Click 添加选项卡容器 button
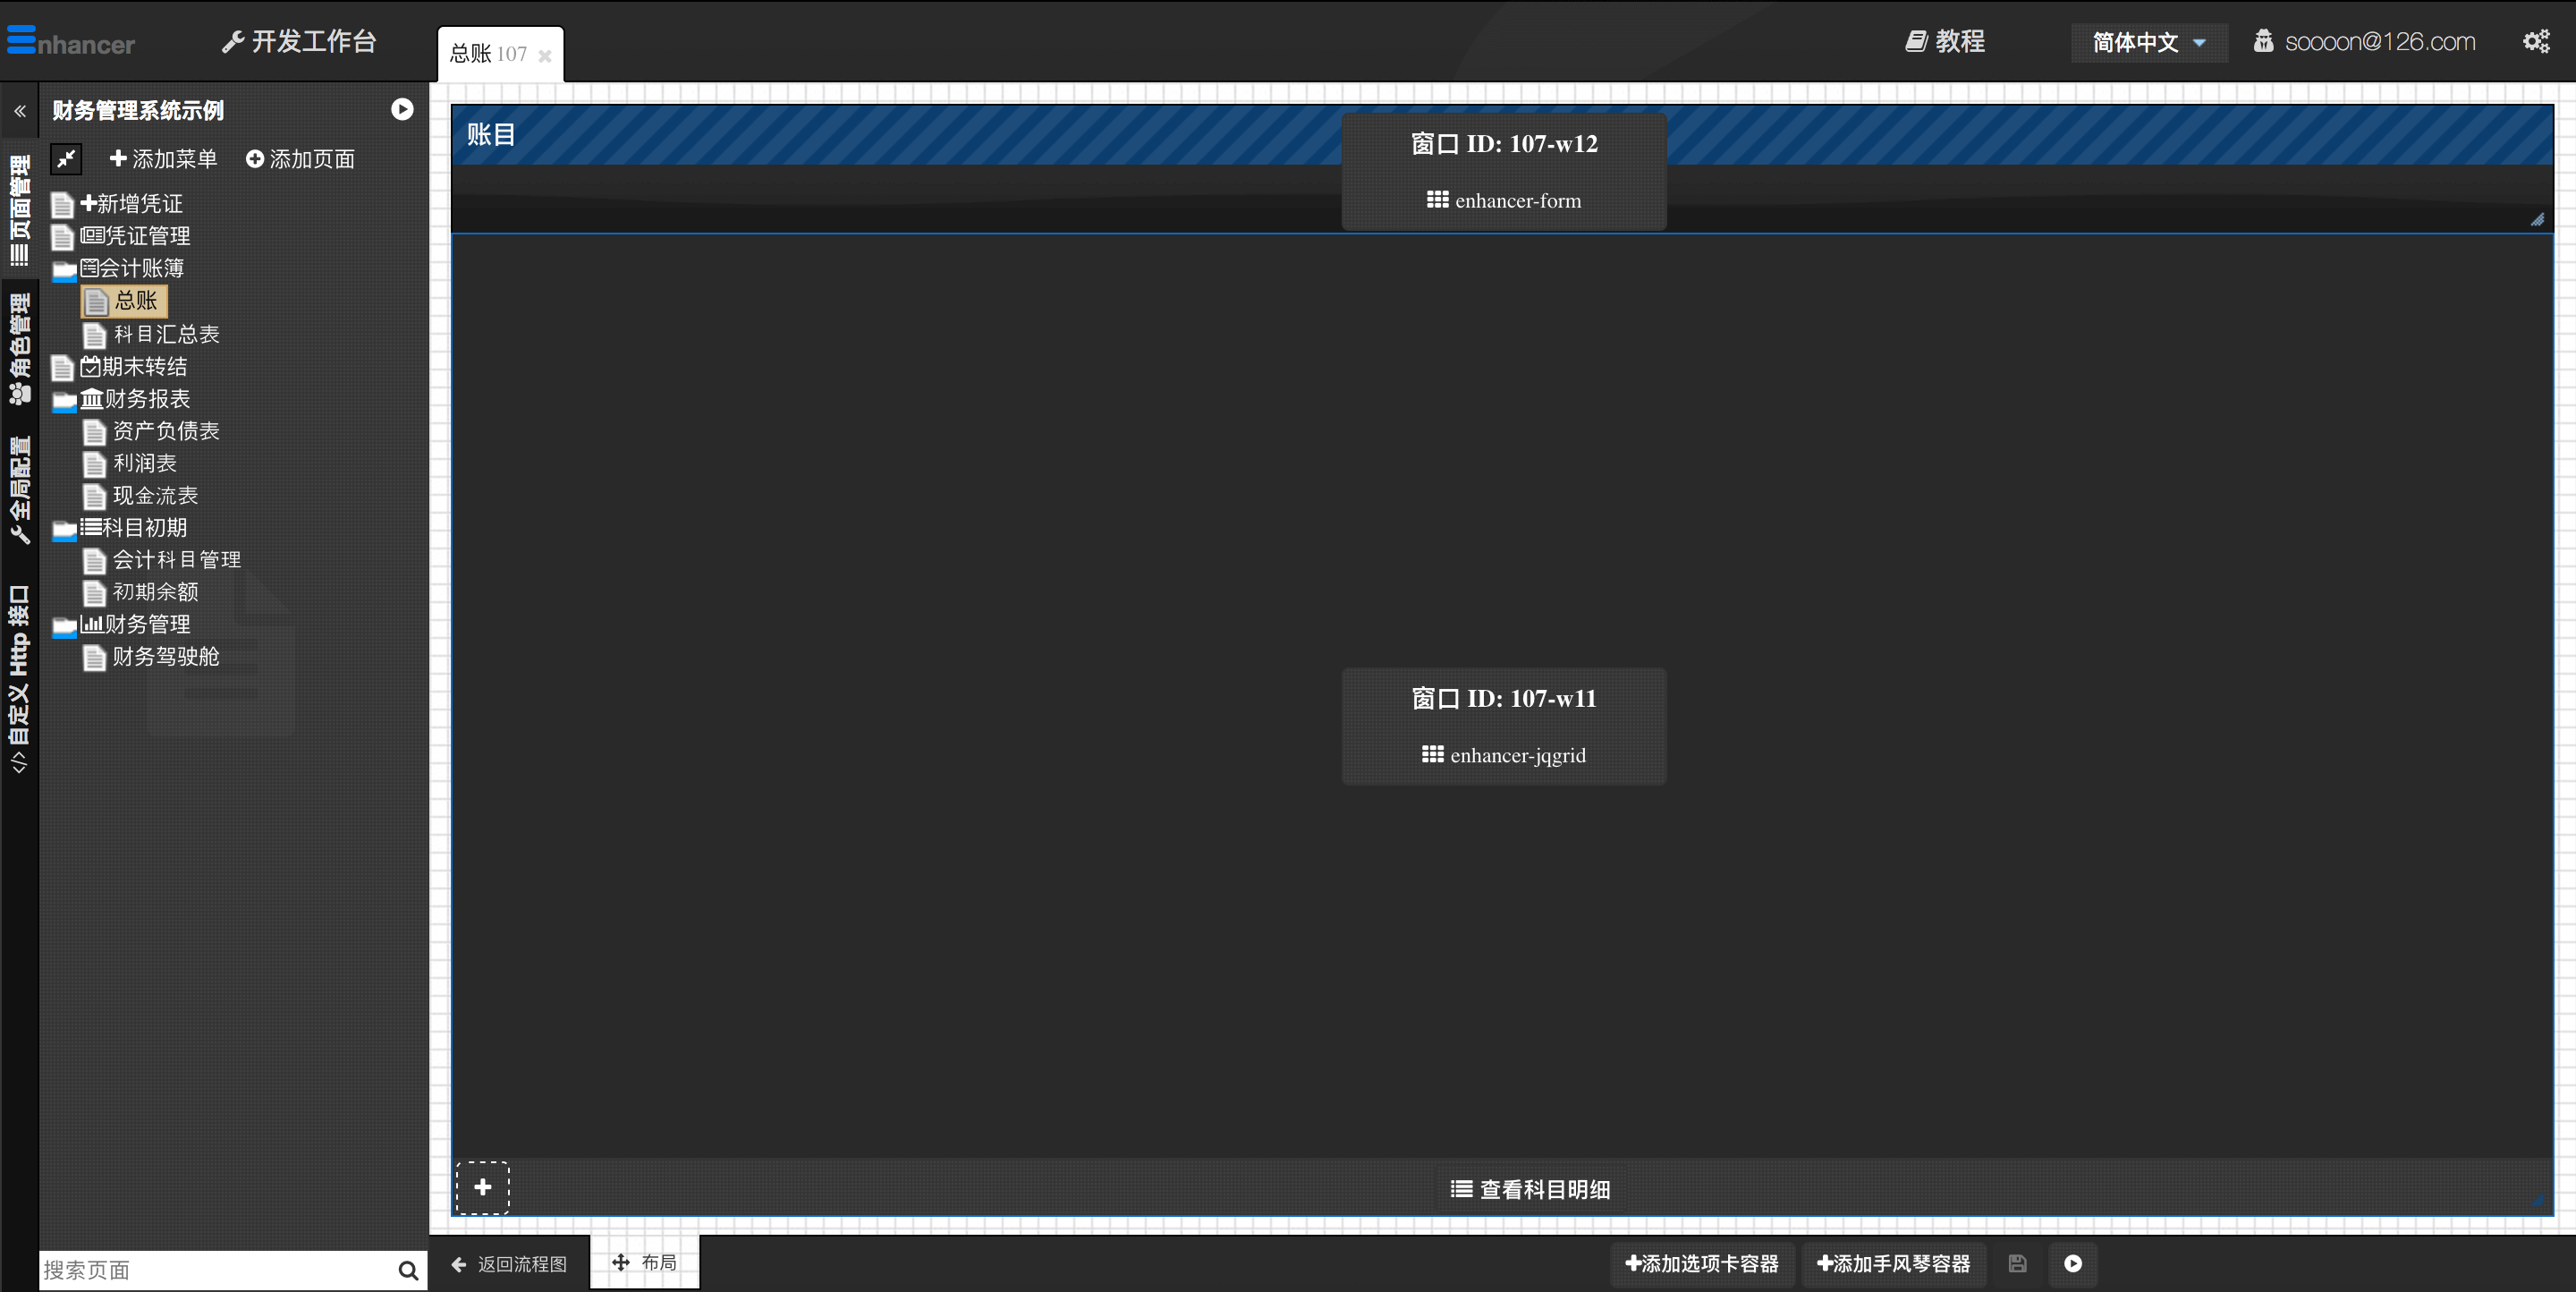Screen dimensions: 2576x1292 pos(1701,1263)
